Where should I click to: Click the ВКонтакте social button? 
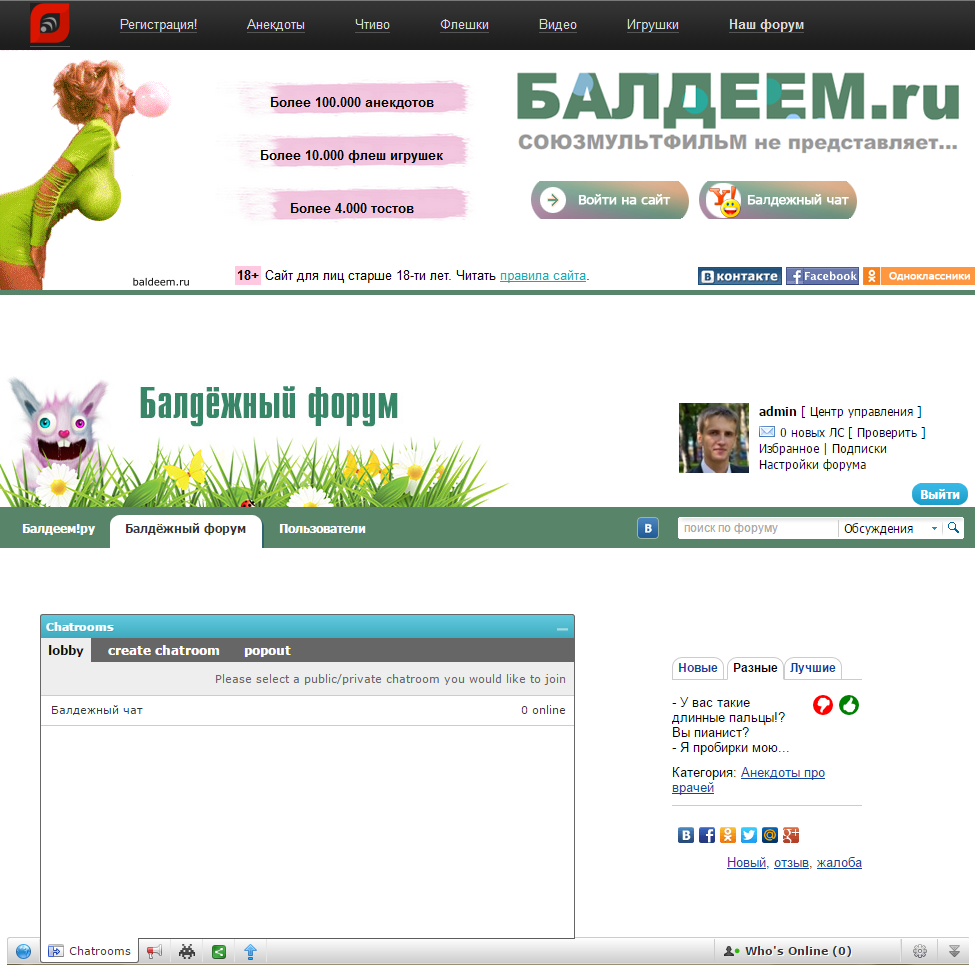point(740,276)
